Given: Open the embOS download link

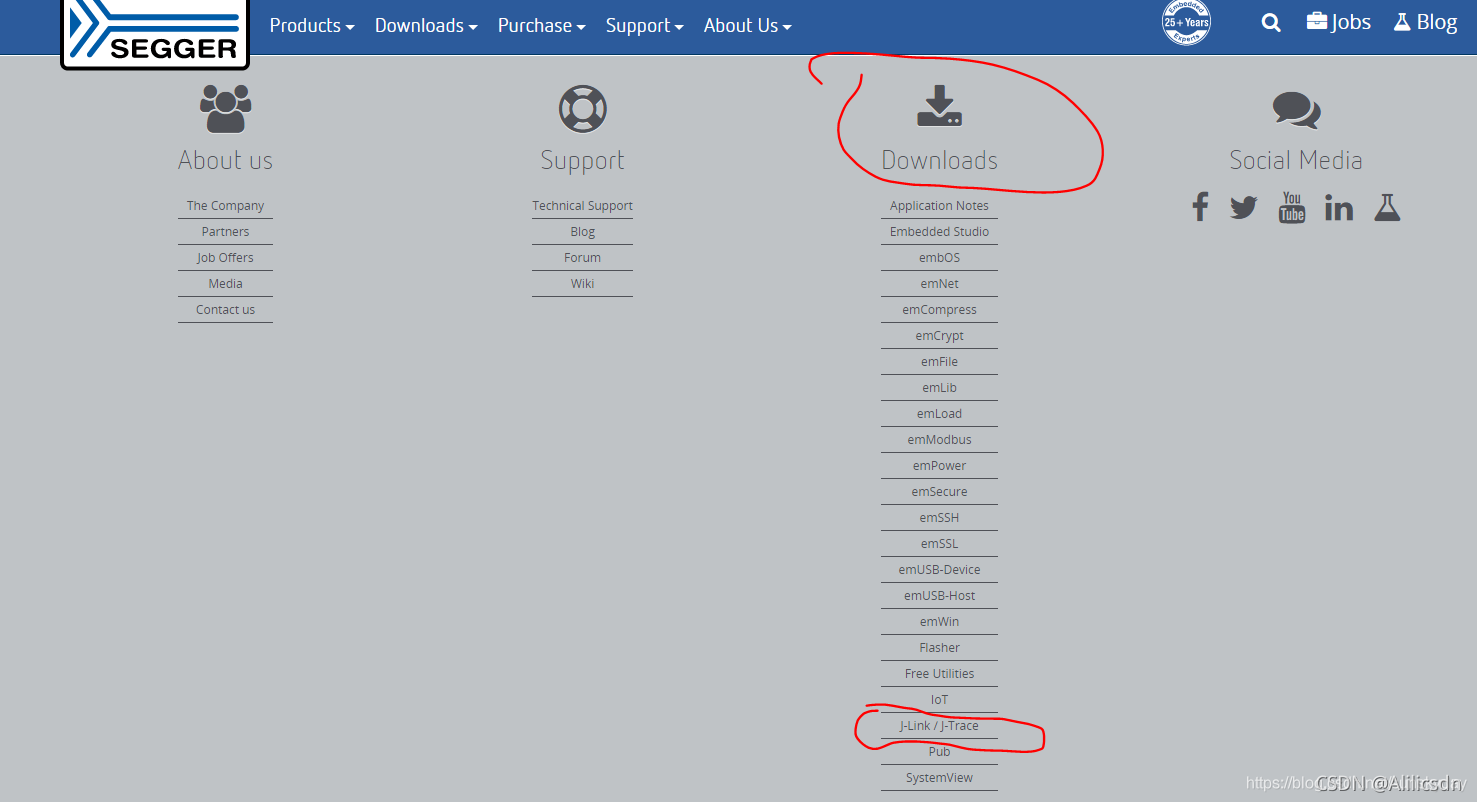Looking at the screenshot, I should pyautogui.click(x=939, y=258).
